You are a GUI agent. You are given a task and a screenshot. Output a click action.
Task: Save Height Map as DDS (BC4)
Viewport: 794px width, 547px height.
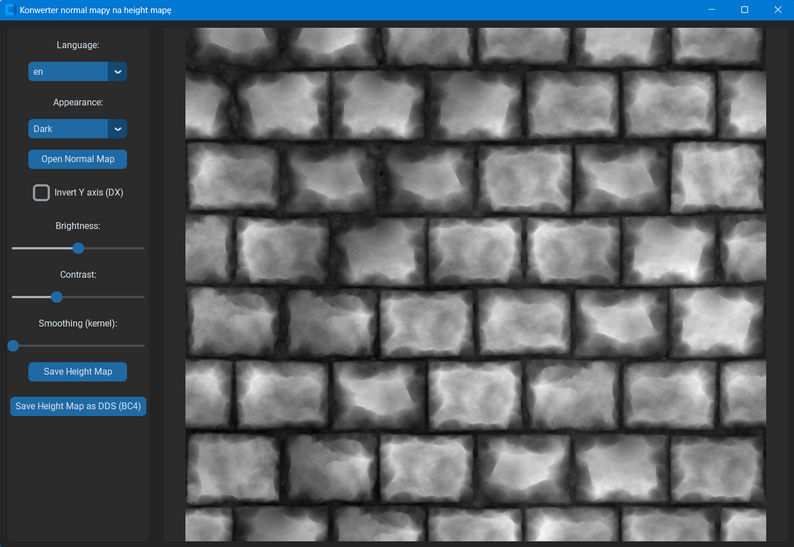pyautogui.click(x=78, y=406)
